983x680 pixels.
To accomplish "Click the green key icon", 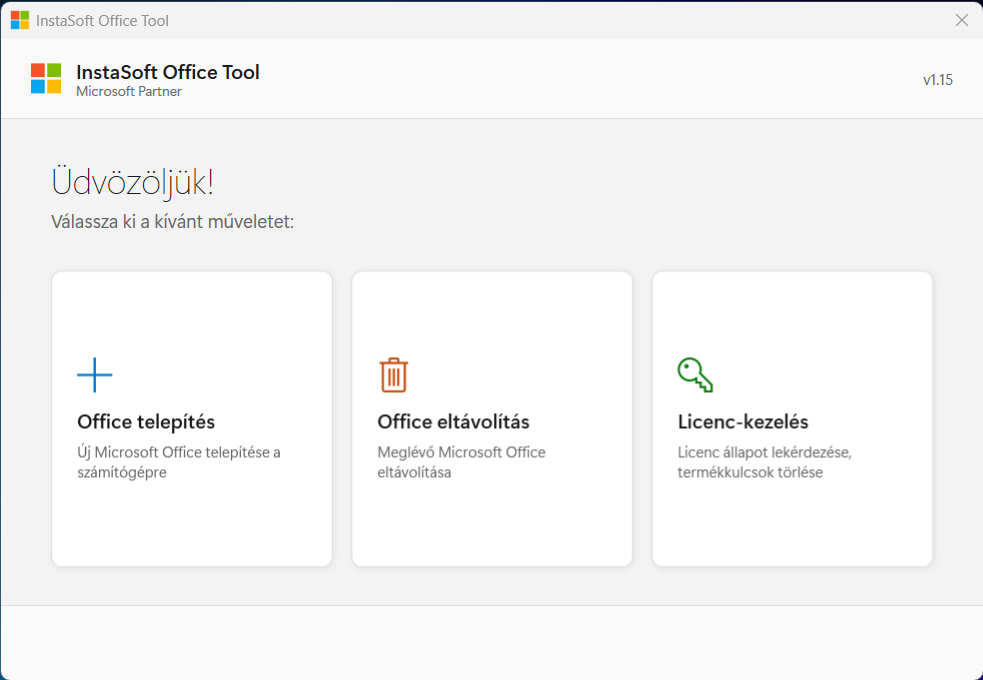I will [x=694, y=375].
